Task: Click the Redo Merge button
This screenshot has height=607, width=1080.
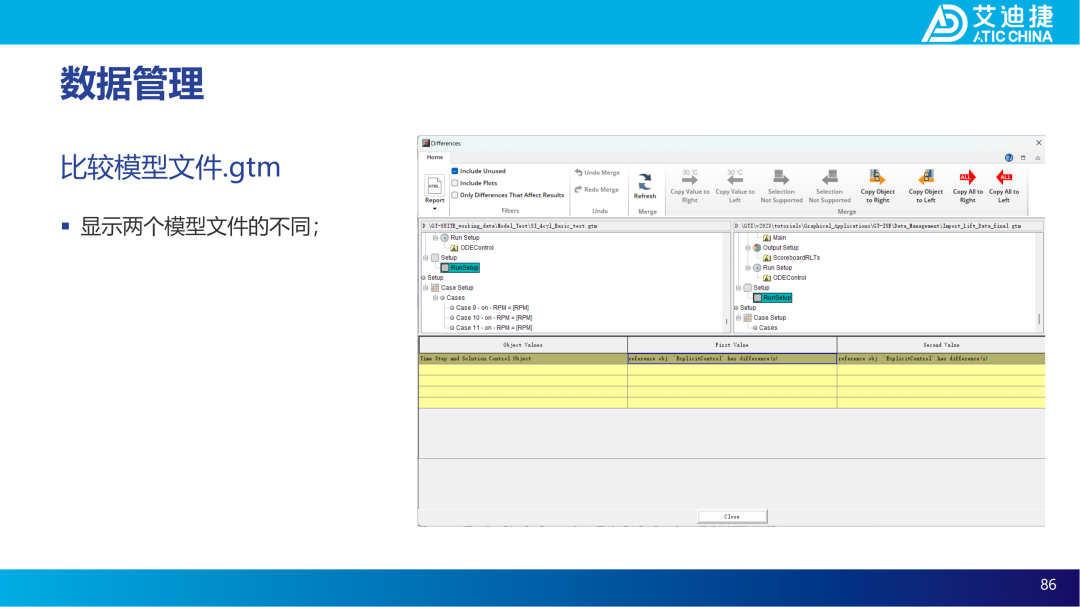Action: click(596, 189)
